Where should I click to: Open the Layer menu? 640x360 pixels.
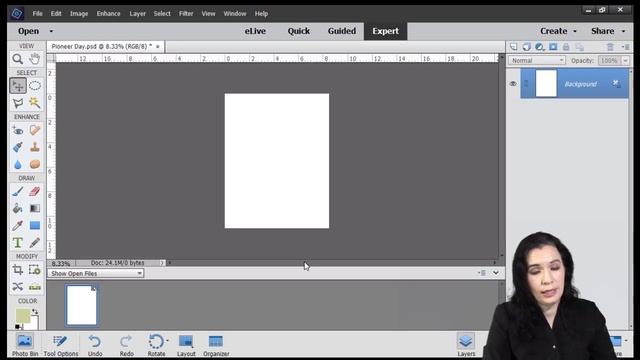pos(138,13)
